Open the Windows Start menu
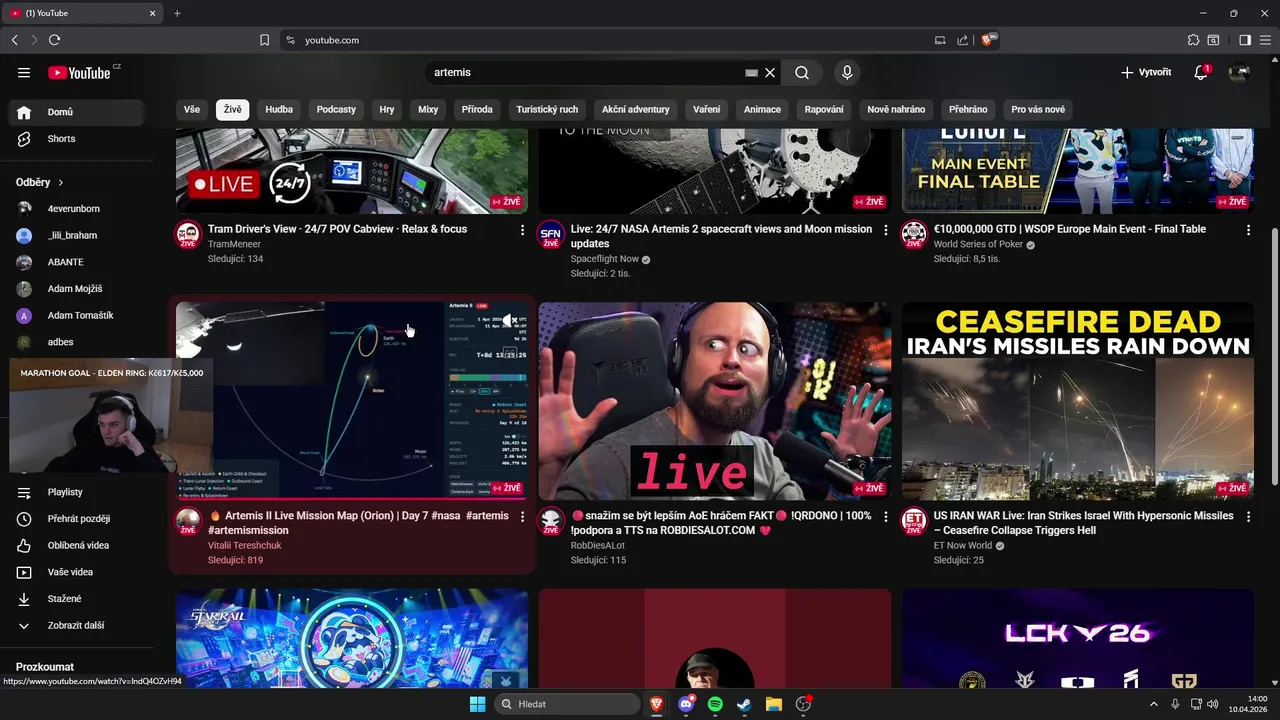The width and height of the screenshot is (1280, 720). tap(477, 704)
